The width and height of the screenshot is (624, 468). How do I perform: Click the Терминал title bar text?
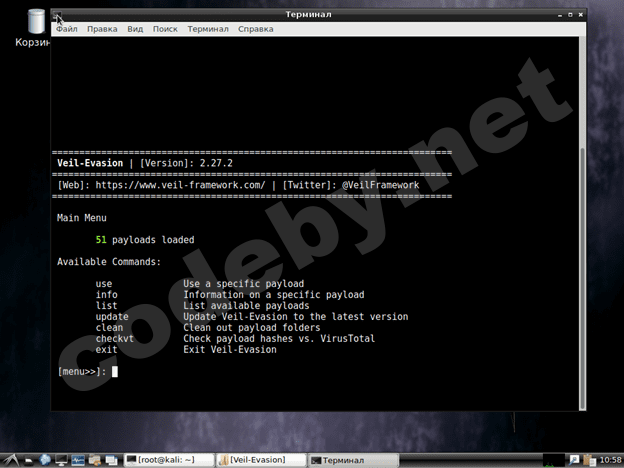[x=308, y=14]
